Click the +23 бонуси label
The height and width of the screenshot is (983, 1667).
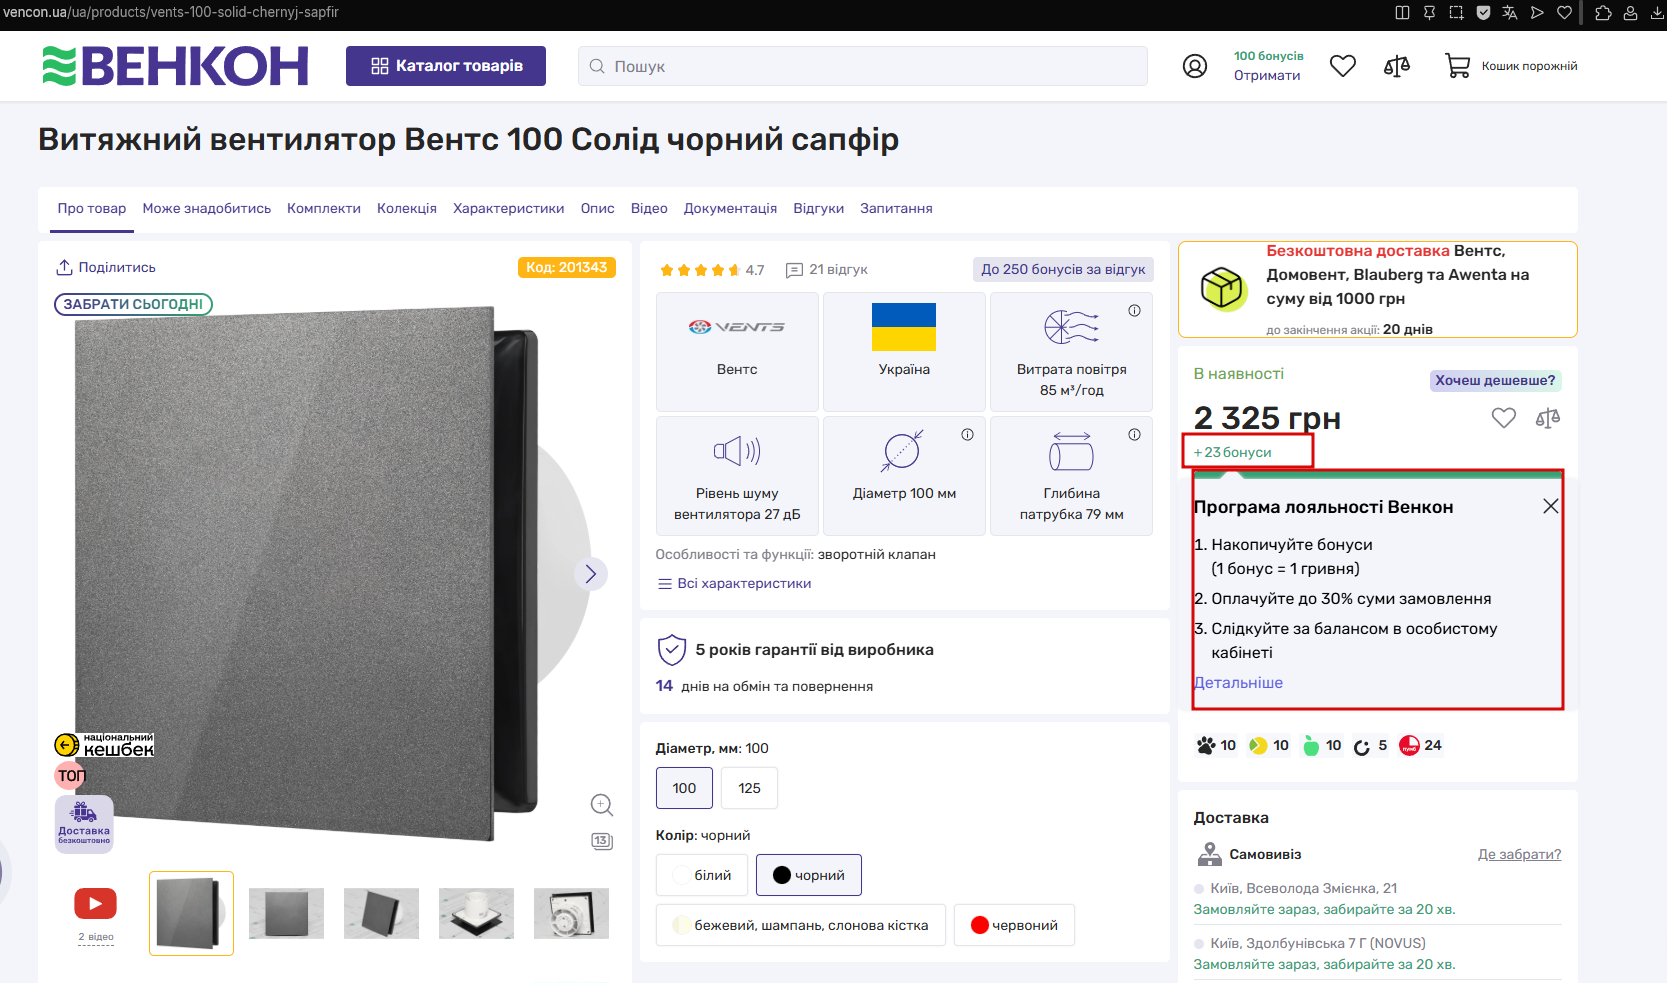click(1233, 453)
